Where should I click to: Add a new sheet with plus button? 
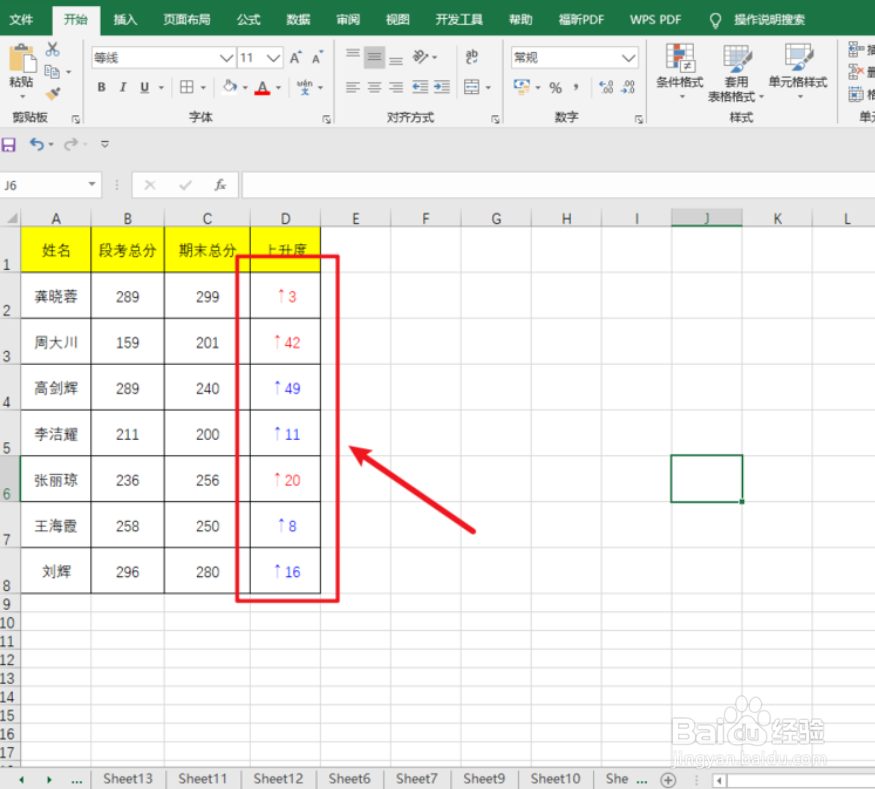pos(668,780)
